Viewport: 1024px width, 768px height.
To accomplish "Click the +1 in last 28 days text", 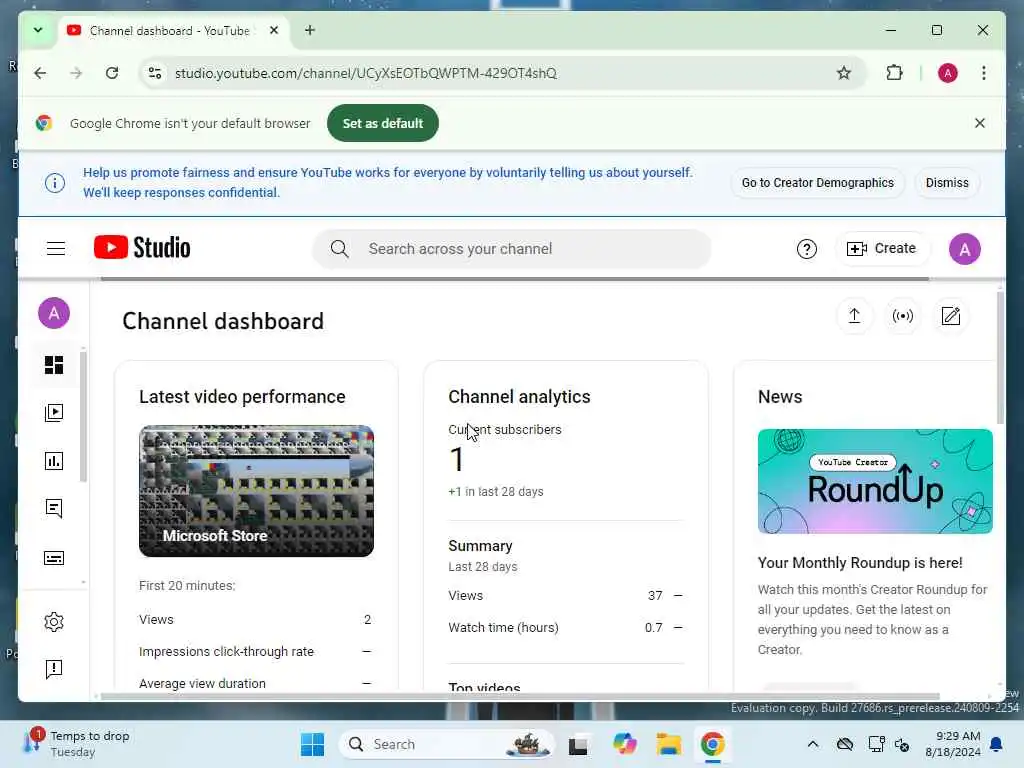I will tap(496, 492).
